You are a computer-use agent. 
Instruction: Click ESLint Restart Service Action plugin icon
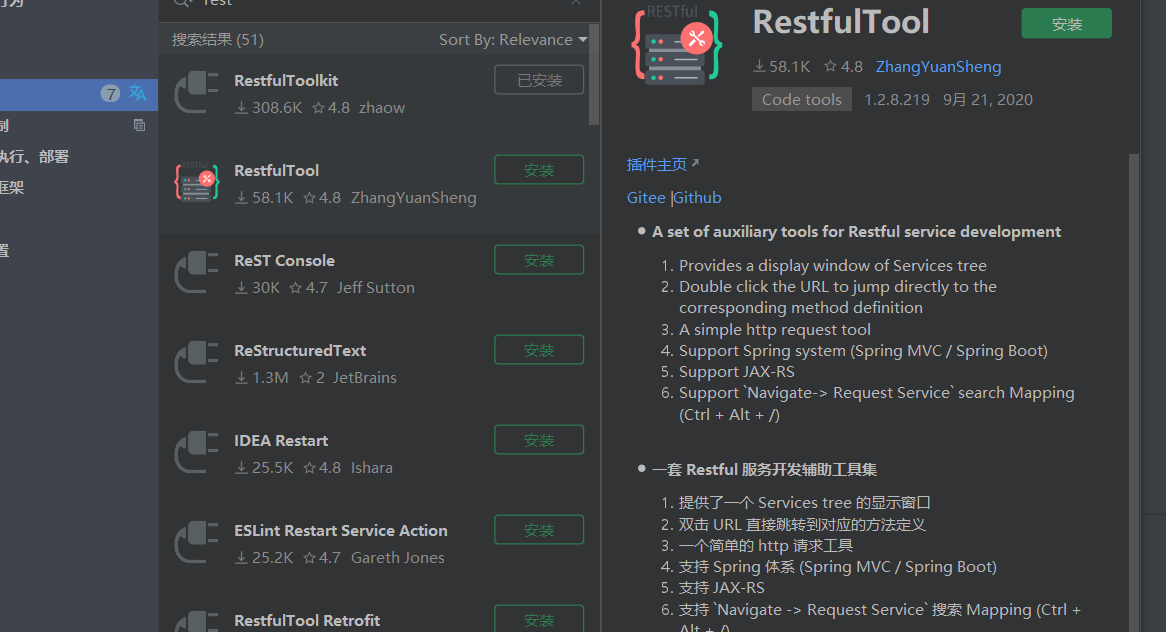click(196, 542)
